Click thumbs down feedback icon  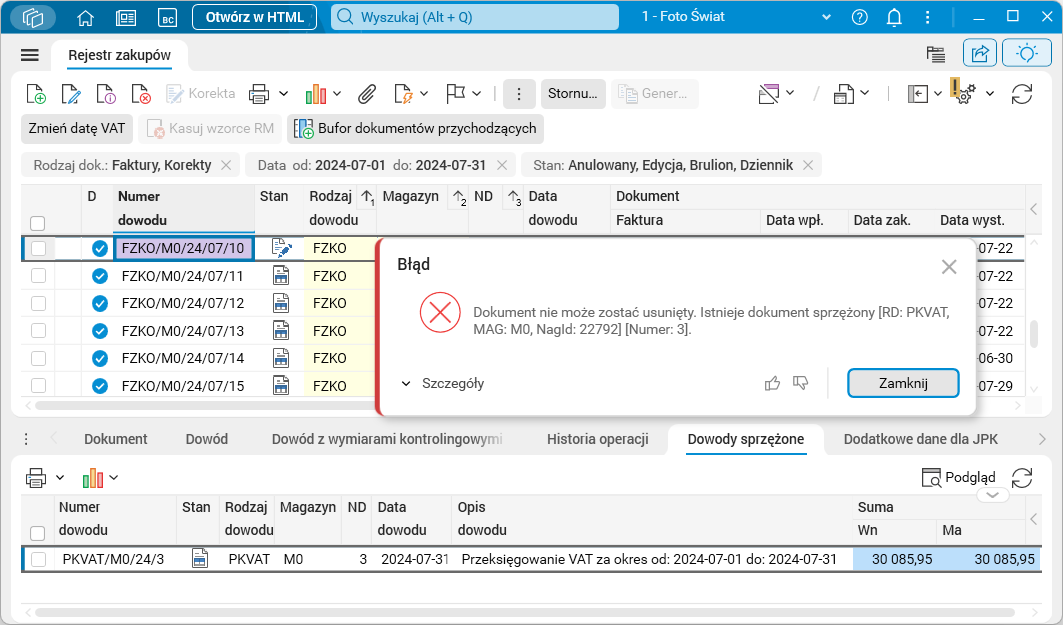click(x=801, y=384)
